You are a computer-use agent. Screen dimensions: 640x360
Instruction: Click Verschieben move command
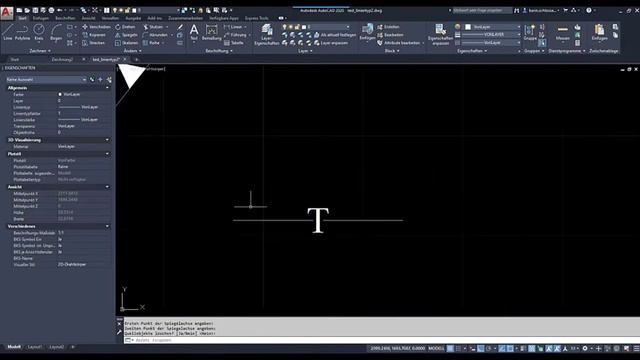pos(96,27)
